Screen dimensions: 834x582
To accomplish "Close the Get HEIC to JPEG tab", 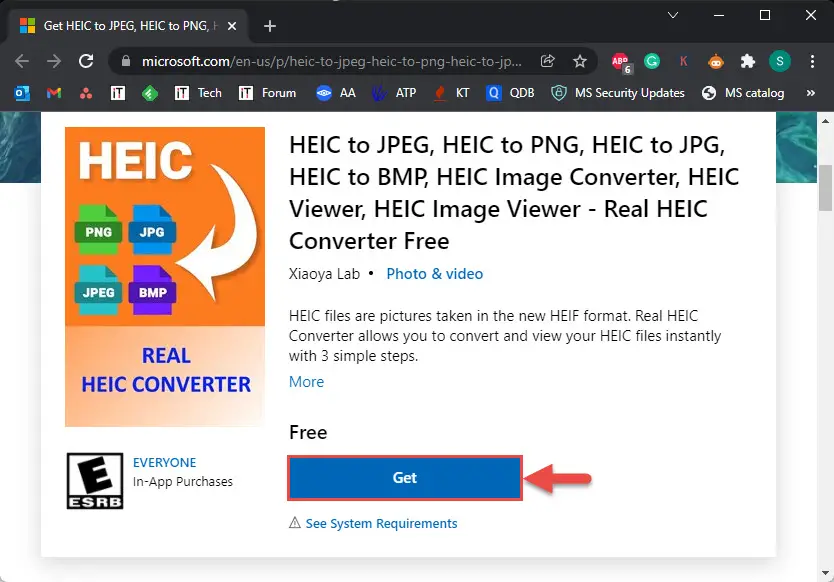I will click(x=232, y=26).
